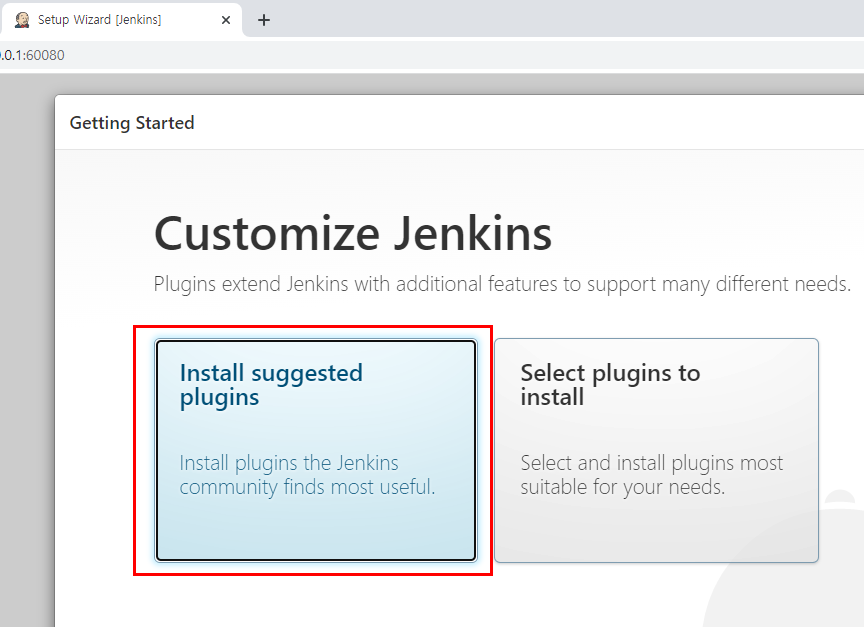Select the Setup Wizard [Jenkins] tab
This screenshot has height=627, width=864.
(121, 20)
